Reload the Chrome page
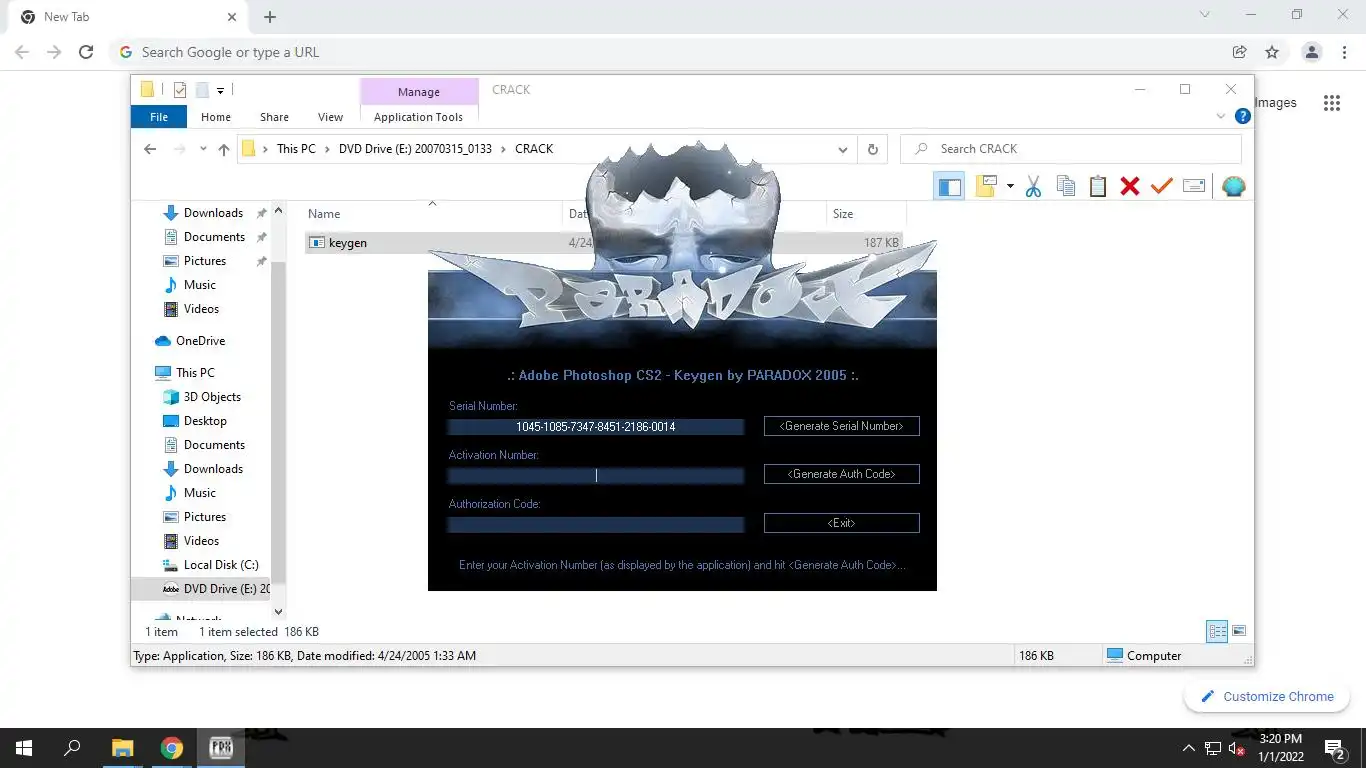 [x=86, y=52]
